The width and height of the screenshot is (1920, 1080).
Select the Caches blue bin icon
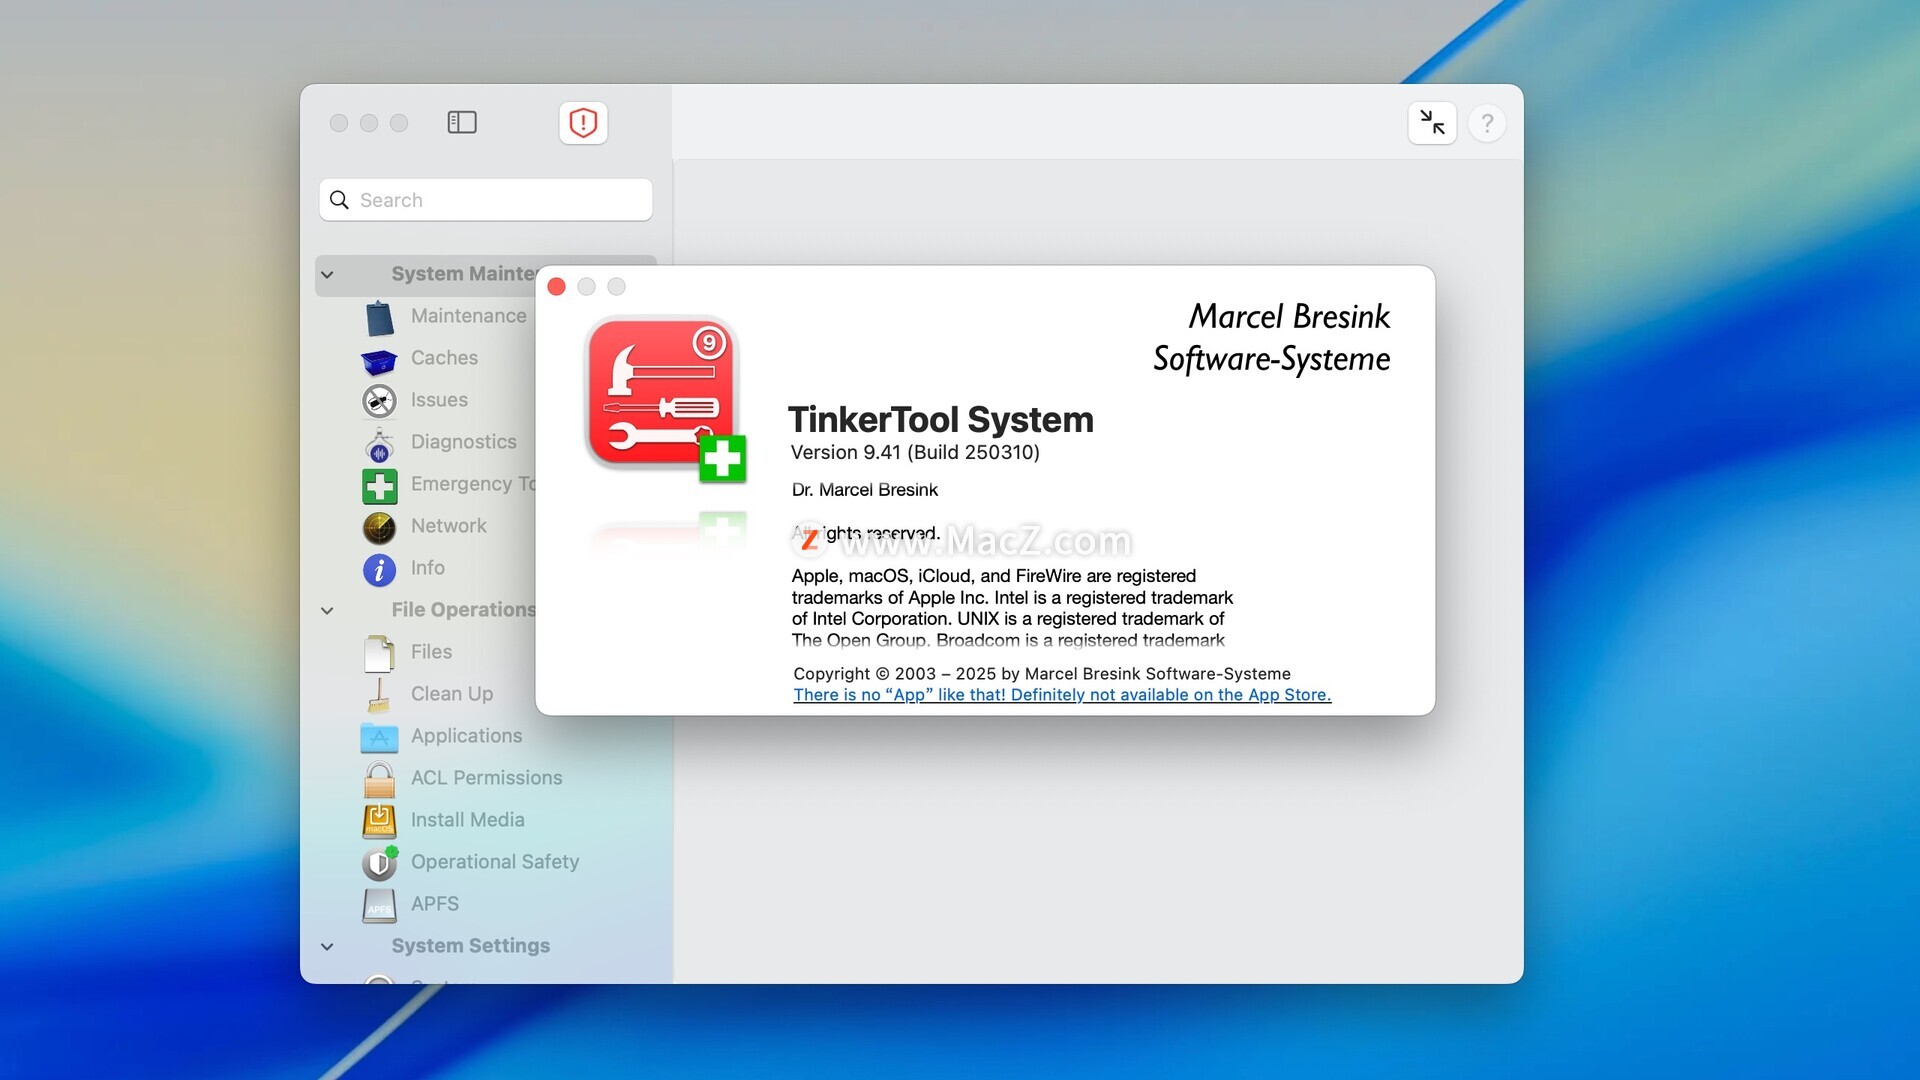coord(379,360)
